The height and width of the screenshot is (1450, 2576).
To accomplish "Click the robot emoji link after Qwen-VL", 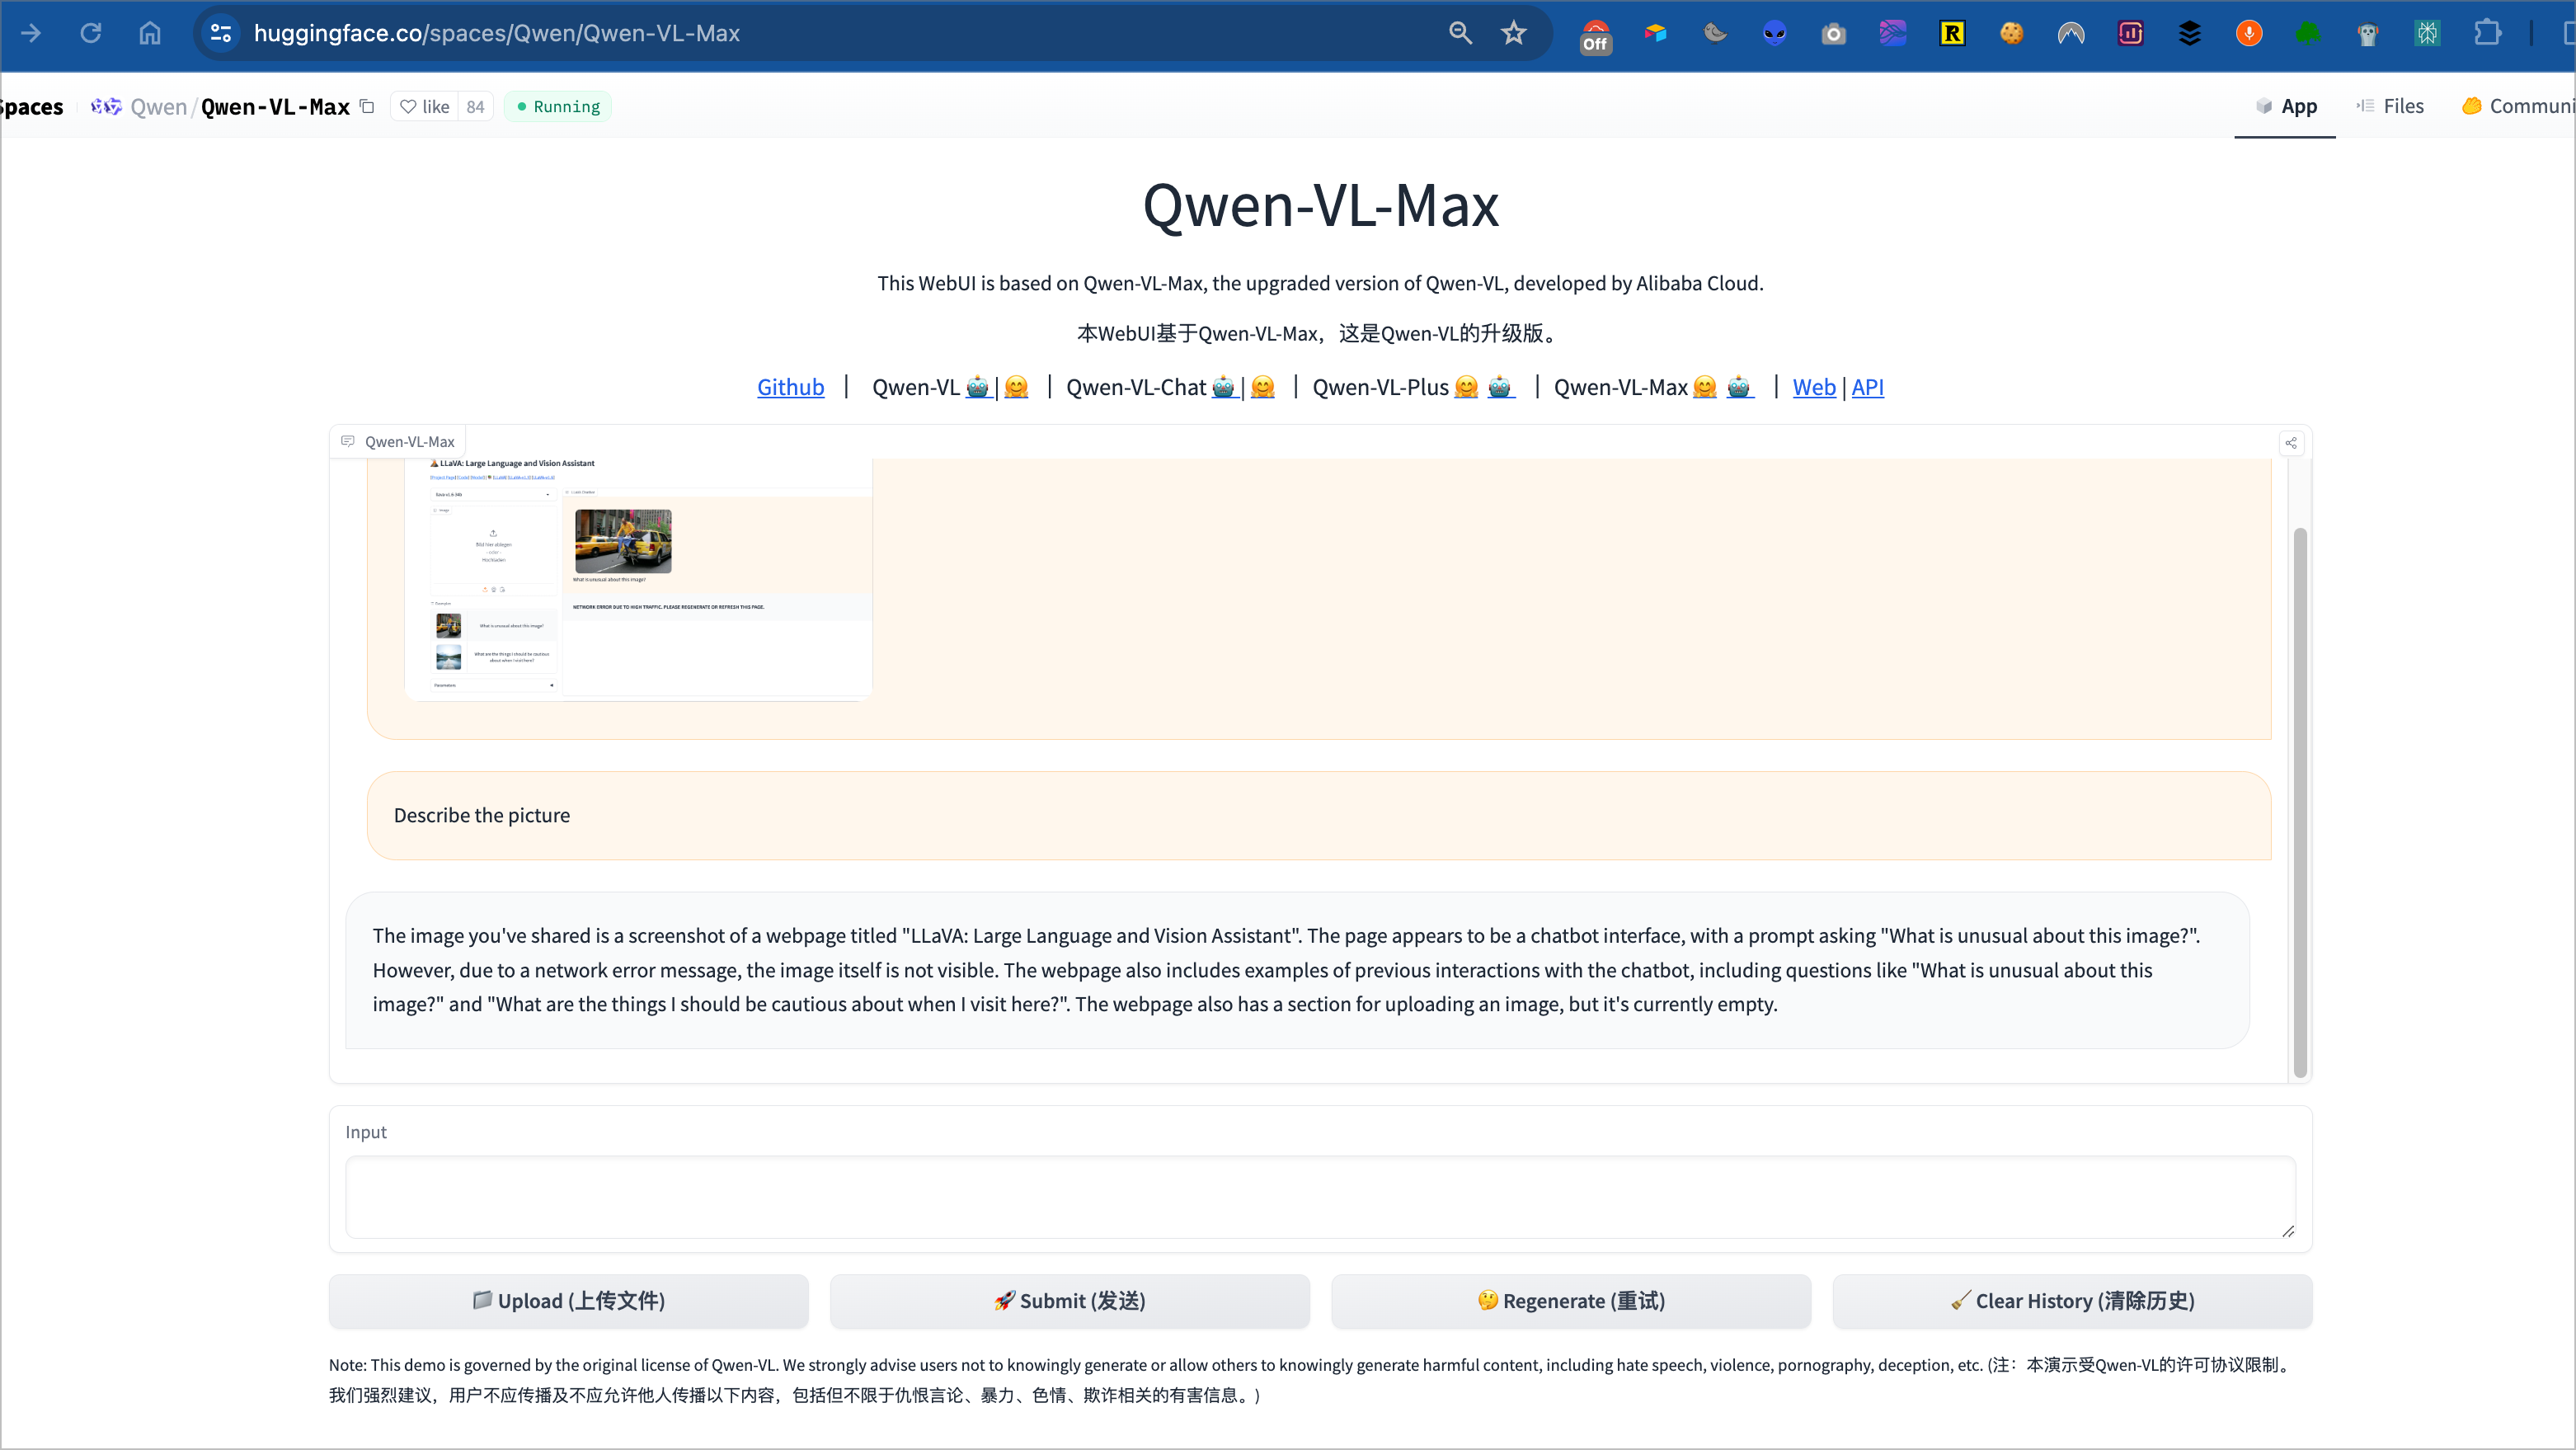I will coord(978,387).
